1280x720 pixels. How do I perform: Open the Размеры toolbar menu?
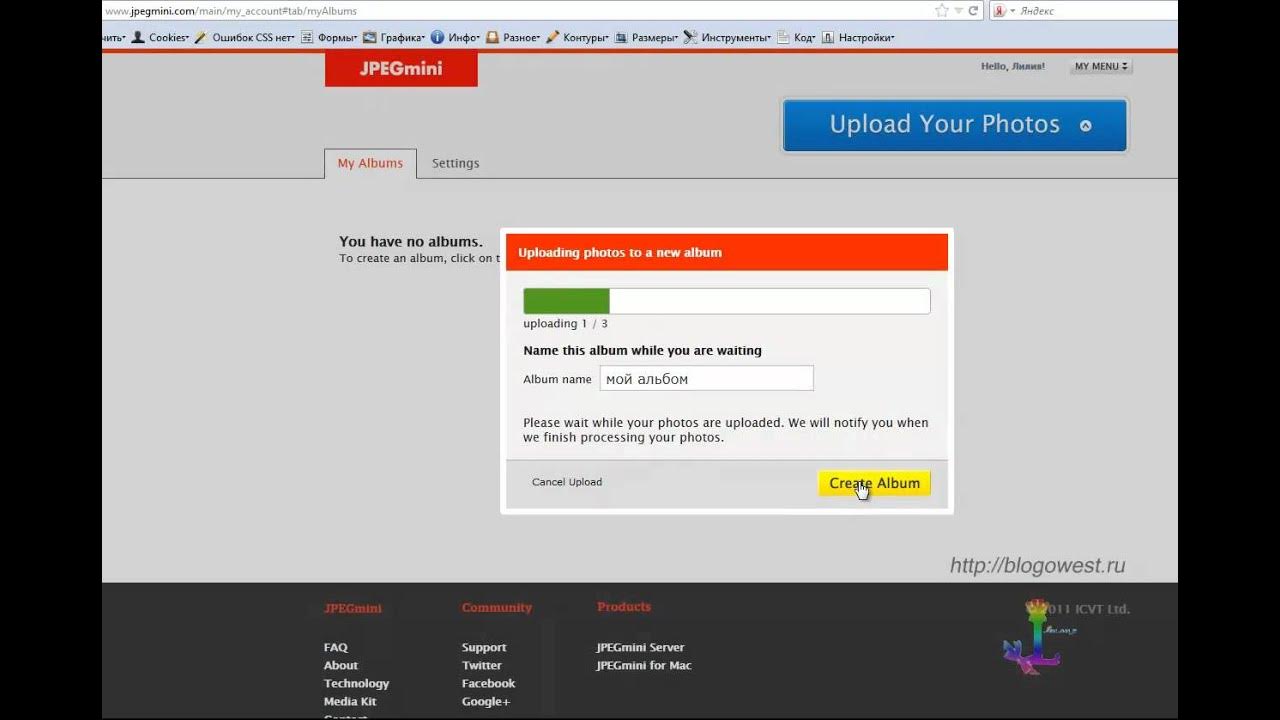point(646,37)
